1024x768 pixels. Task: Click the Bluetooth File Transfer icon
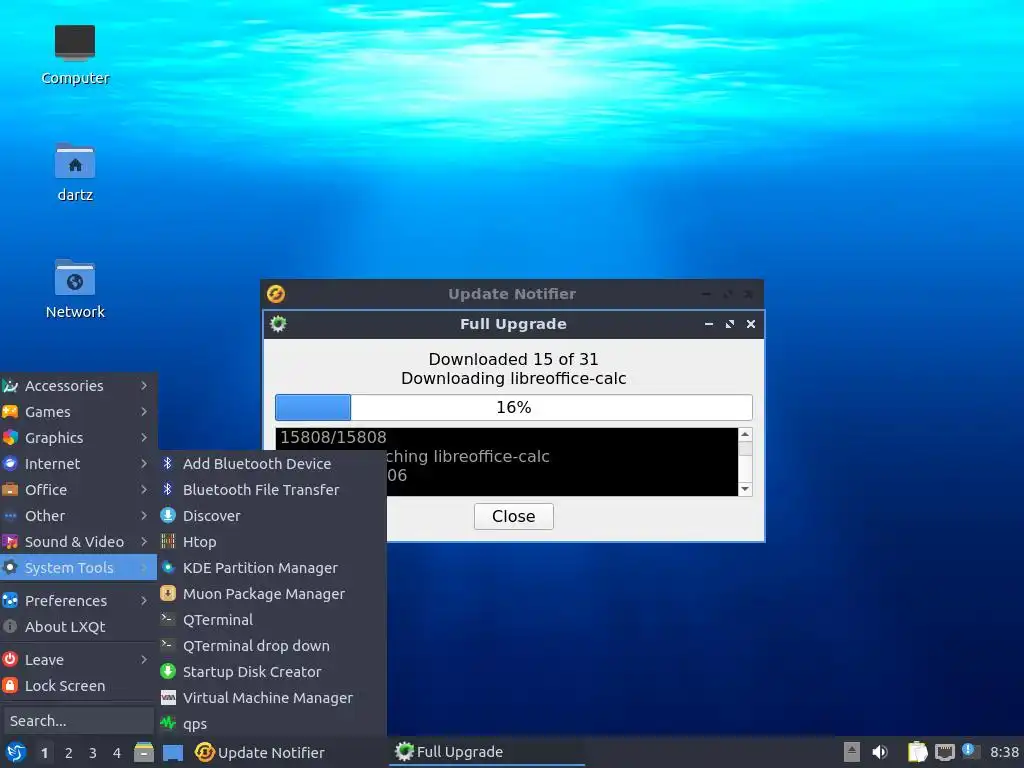[168, 490]
